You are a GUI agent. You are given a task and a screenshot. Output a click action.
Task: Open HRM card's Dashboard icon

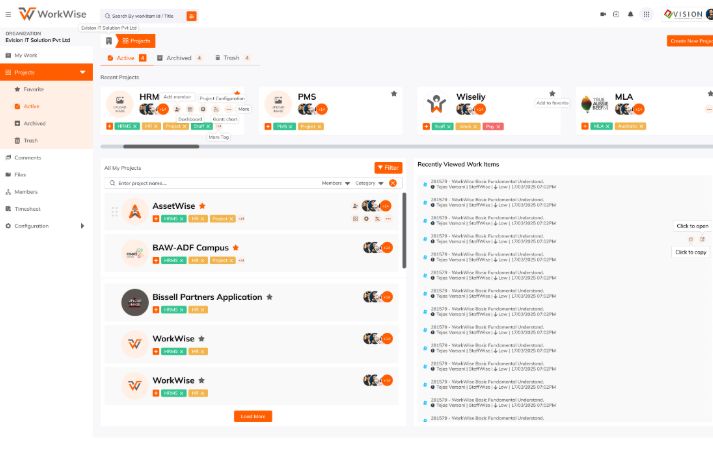(x=190, y=109)
